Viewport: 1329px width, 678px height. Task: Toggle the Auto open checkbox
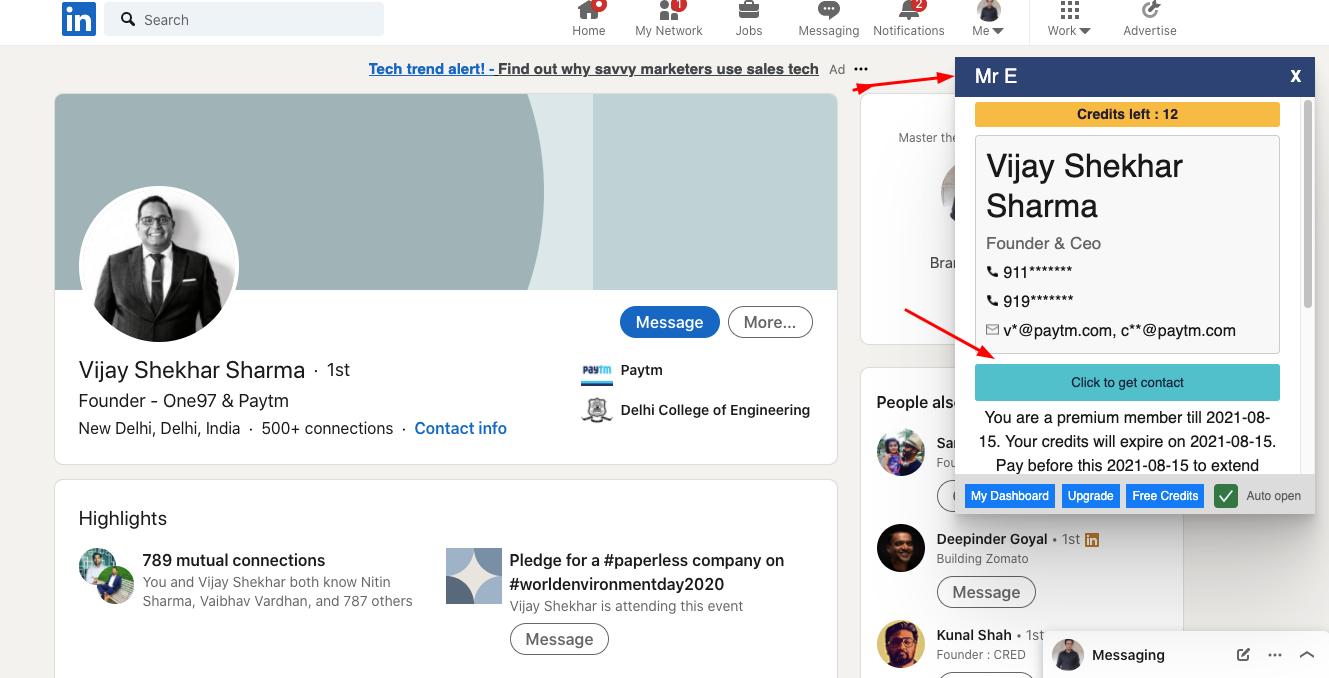1226,496
